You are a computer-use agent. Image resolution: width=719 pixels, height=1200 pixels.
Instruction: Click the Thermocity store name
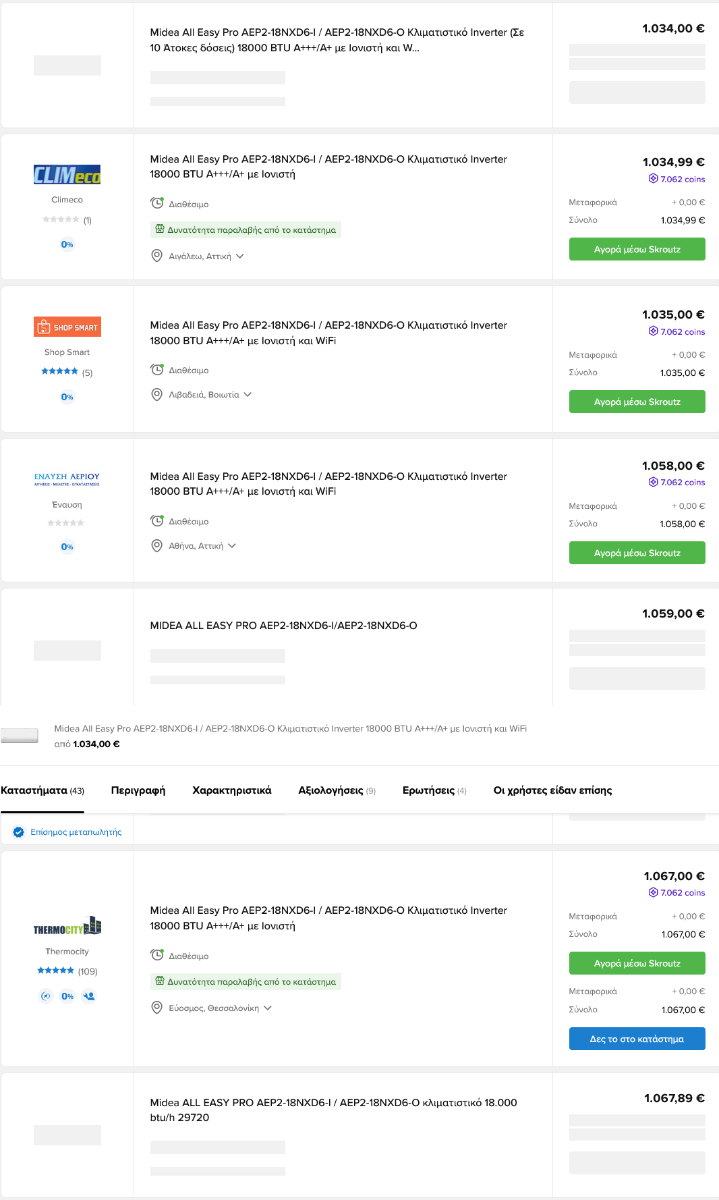point(67,952)
